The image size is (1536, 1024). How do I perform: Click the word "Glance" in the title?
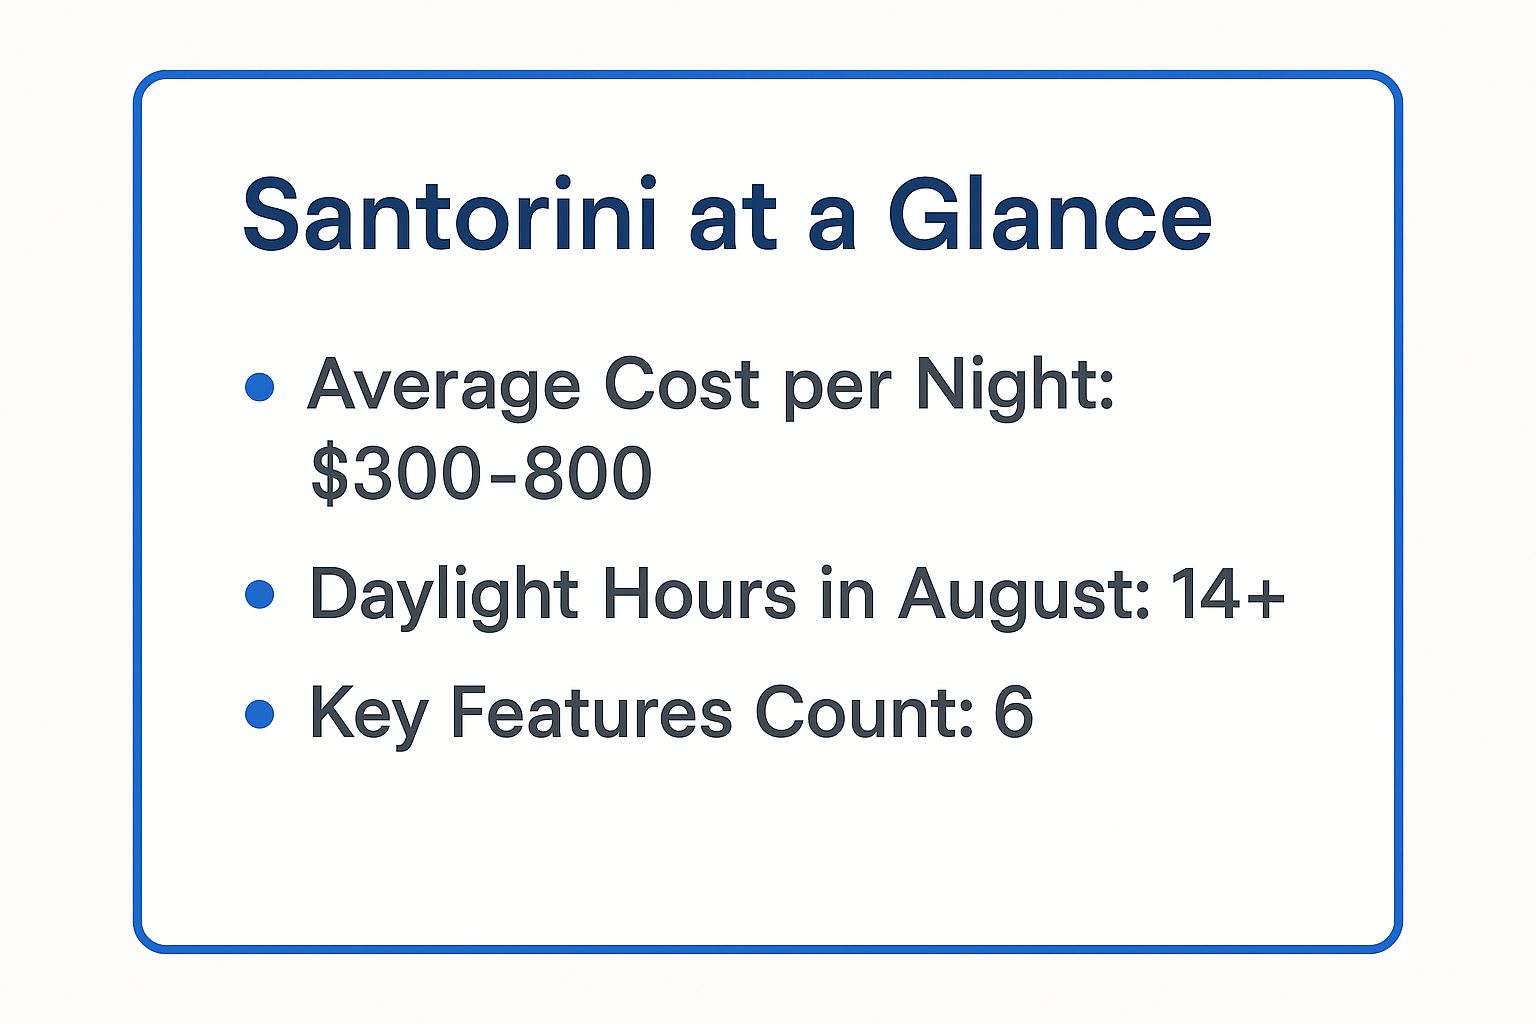tap(1049, 216)
